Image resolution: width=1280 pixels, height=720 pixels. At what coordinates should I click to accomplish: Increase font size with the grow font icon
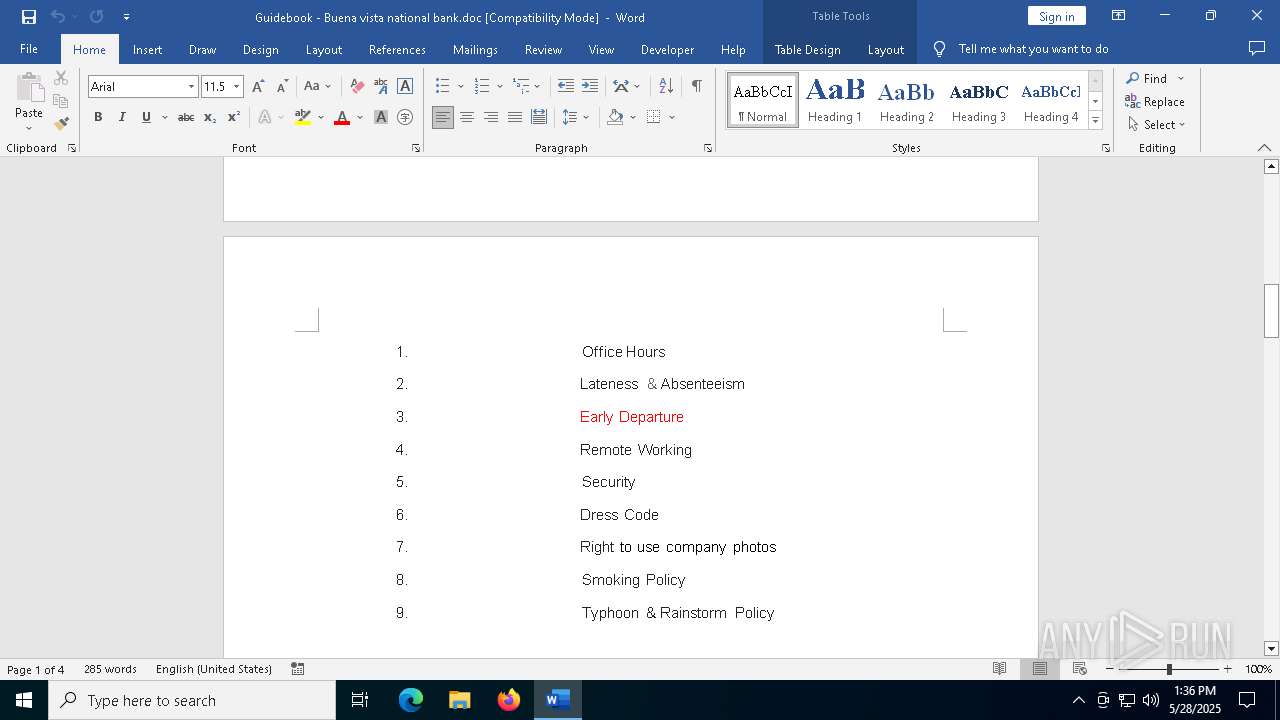tap(258, 87)
